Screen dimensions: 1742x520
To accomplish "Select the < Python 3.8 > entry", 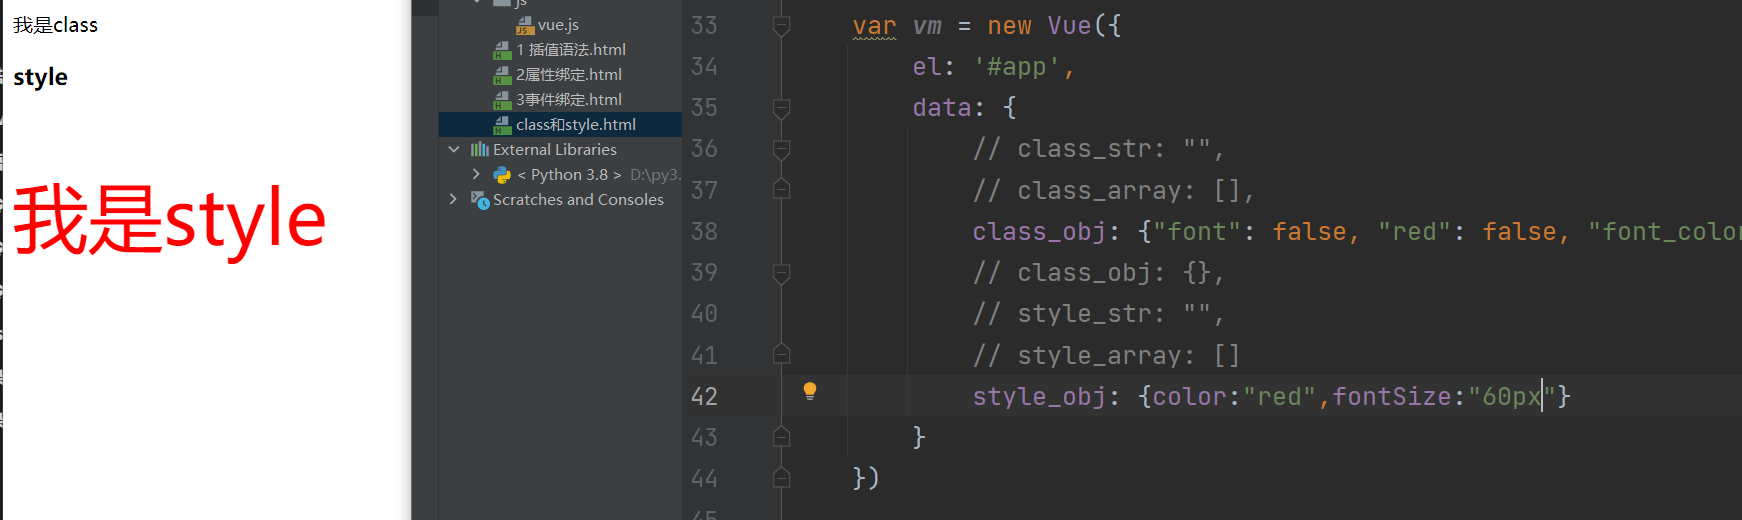I will pos(569,174).
